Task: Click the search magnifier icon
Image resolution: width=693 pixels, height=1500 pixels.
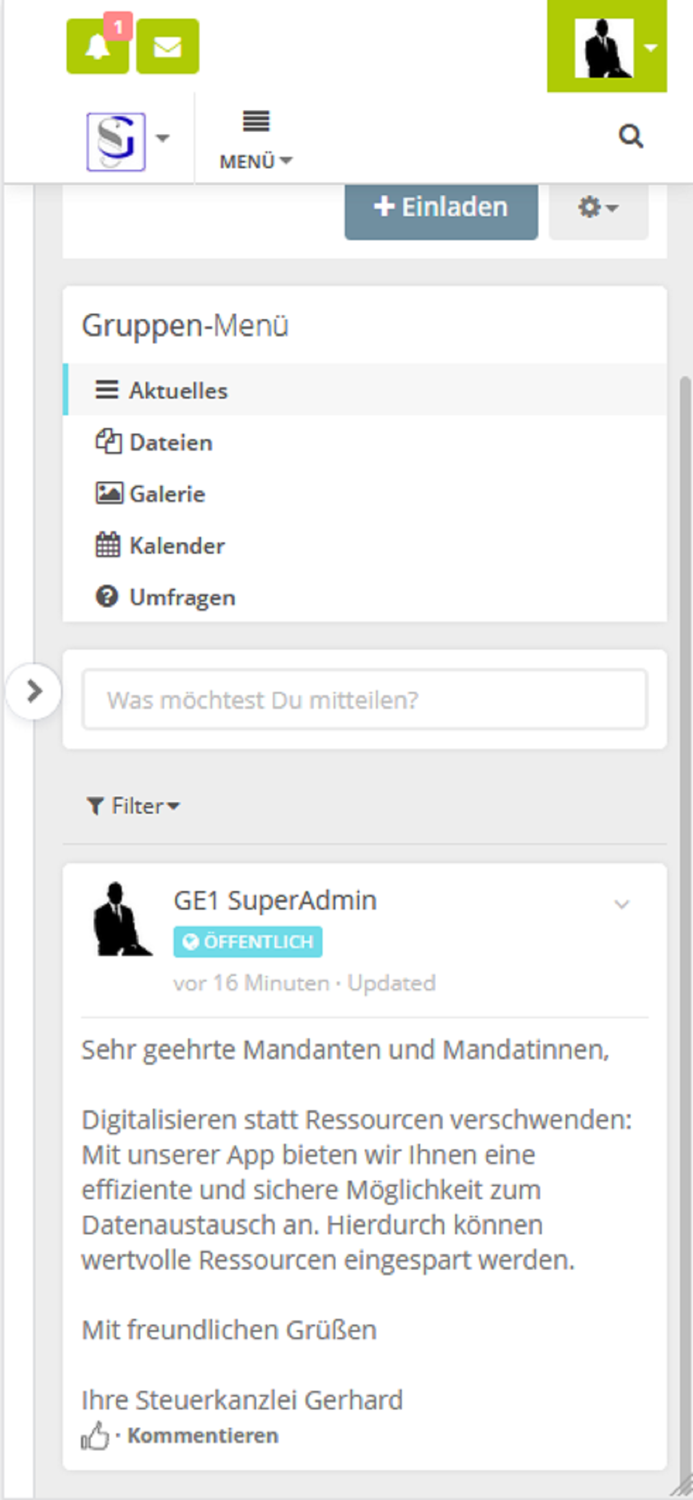Action: pos(632,135)
